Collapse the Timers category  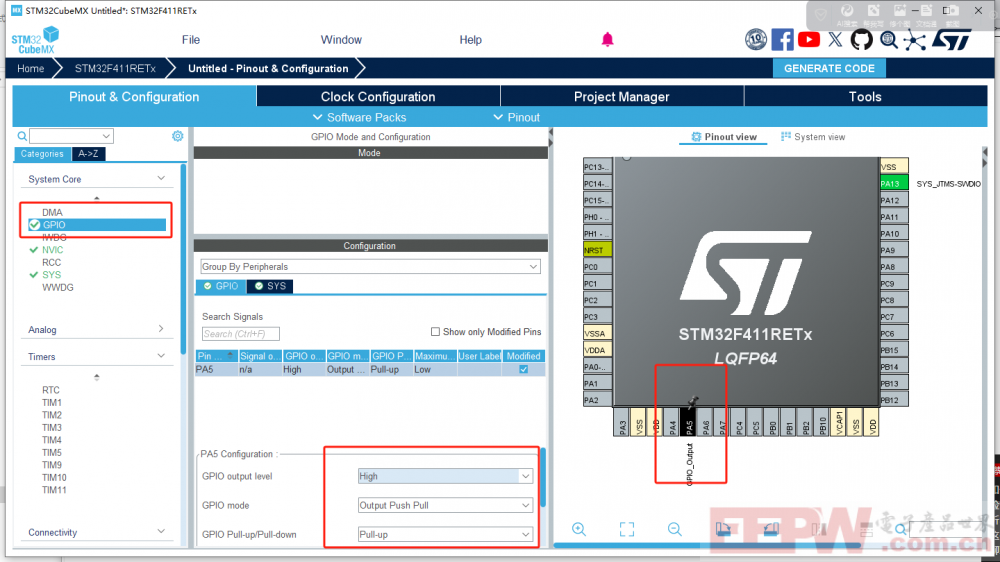(x=161, y=356)
